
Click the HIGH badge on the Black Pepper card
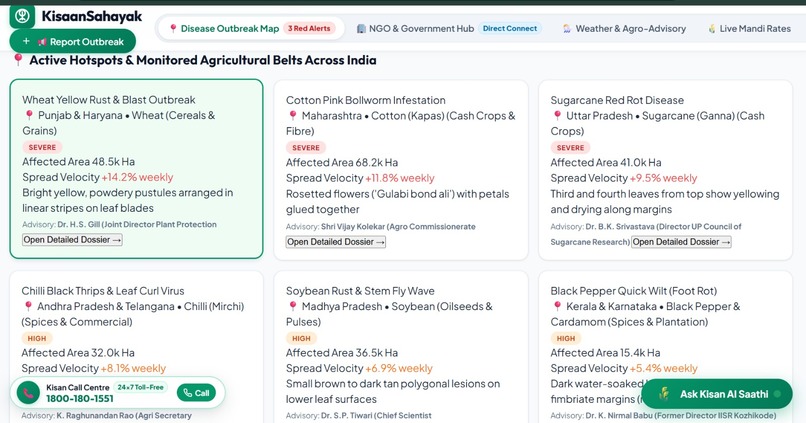coord(565,338)
